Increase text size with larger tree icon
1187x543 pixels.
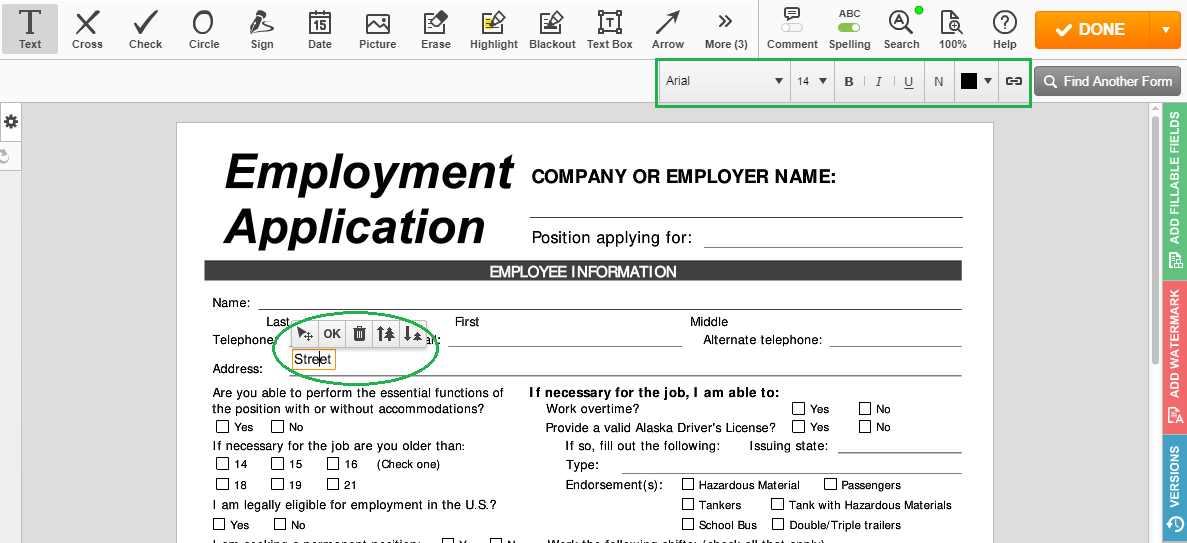click(386, 334)
